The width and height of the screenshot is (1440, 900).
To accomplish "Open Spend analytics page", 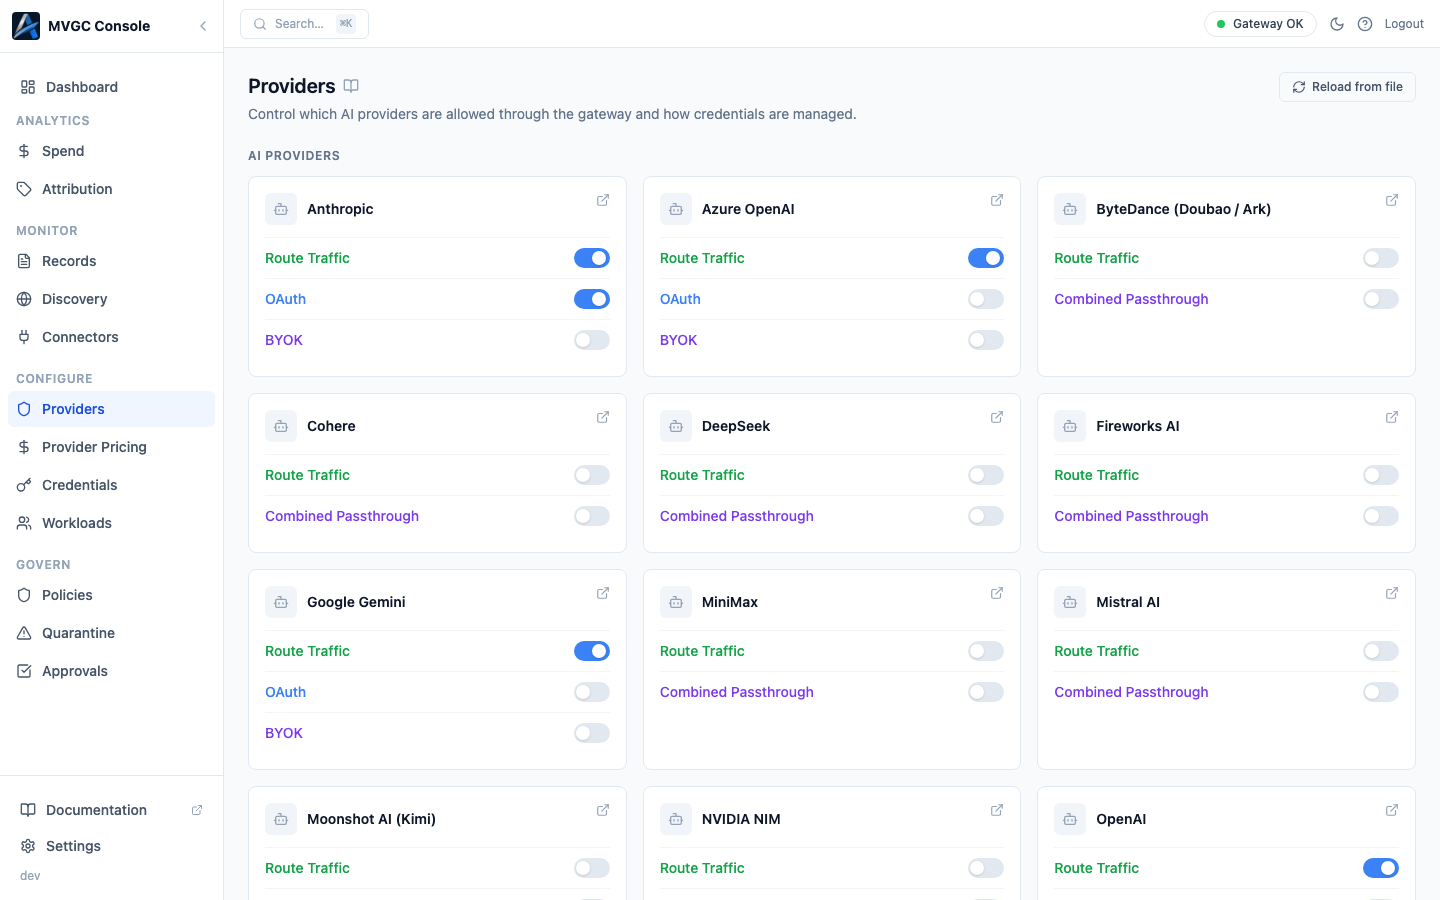I will 111,151.
